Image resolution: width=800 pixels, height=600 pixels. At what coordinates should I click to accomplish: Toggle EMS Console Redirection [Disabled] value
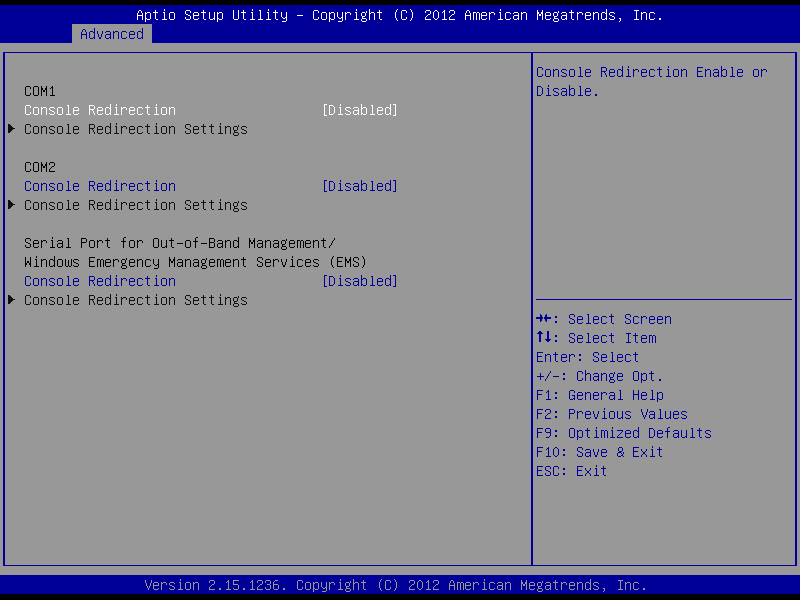(x=359, y=281)
